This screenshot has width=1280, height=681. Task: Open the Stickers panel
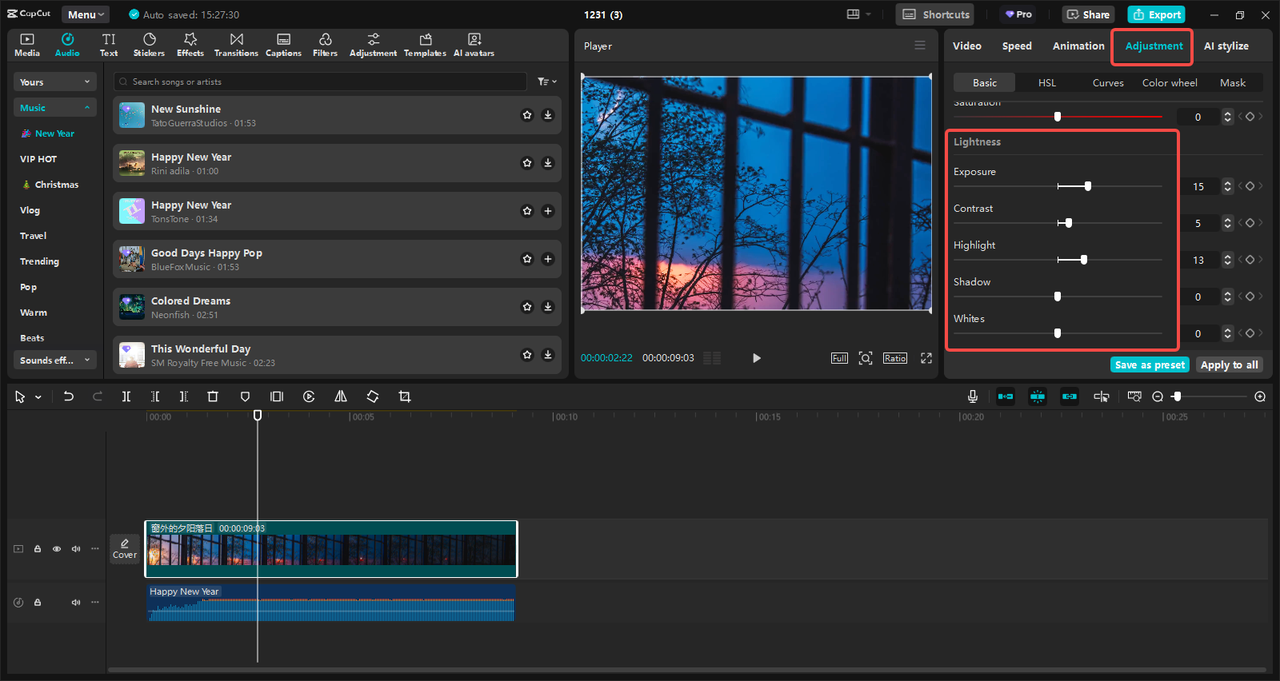(x=149, y=45)
